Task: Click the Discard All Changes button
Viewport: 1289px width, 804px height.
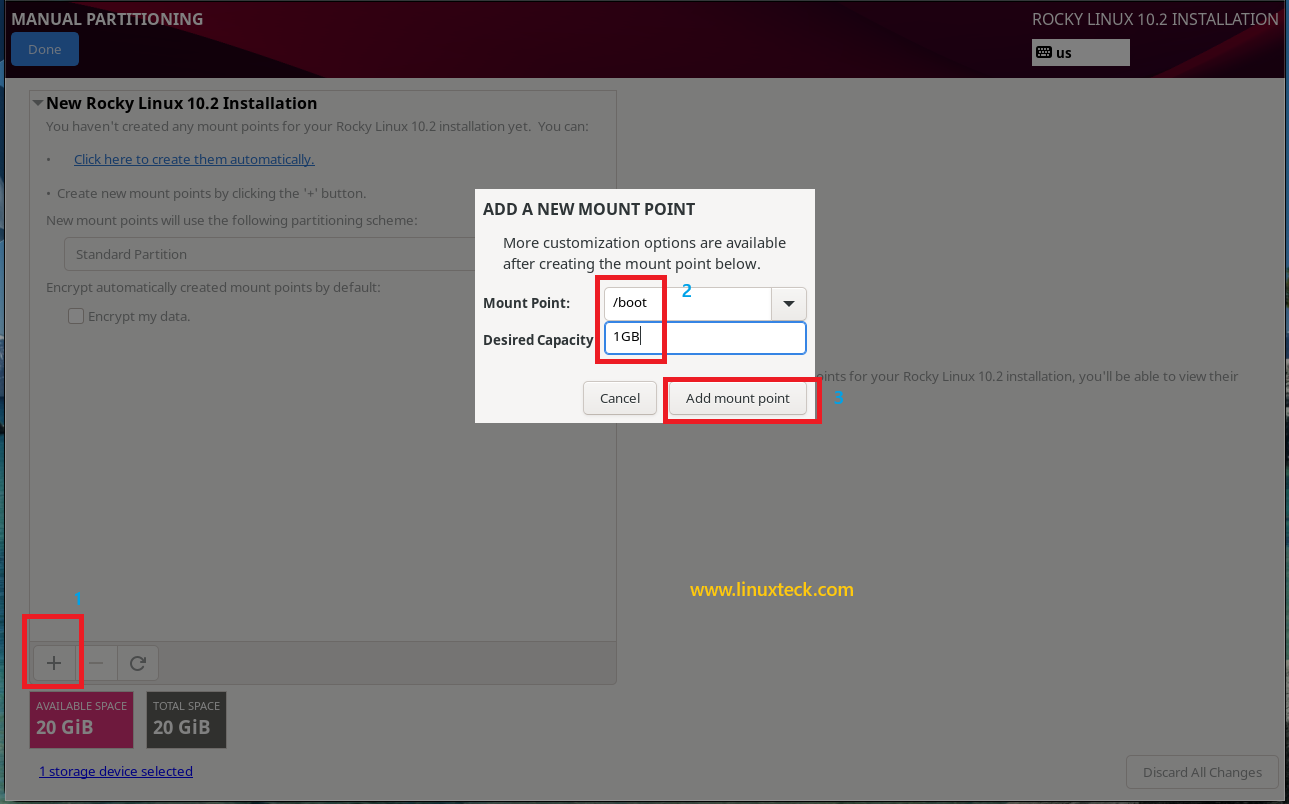Action: (x=1202, y=772)
